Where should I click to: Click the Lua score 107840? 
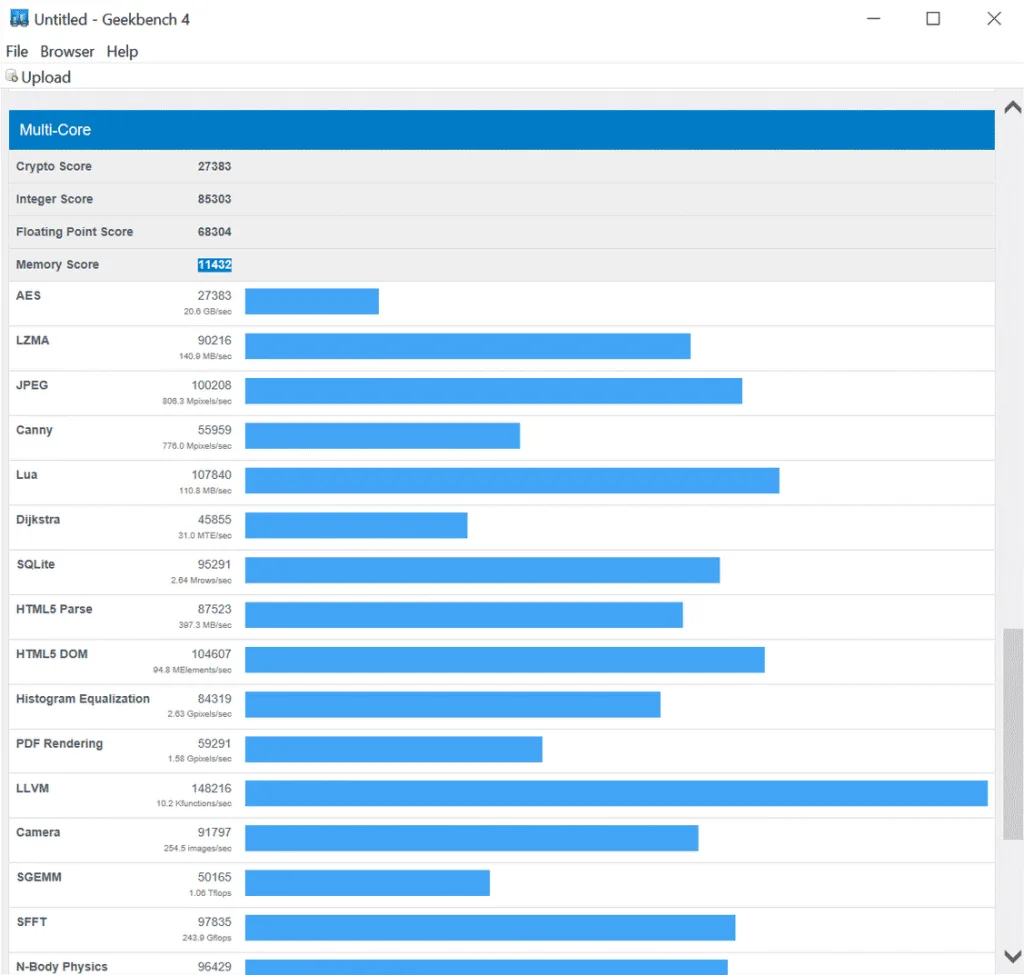(211, 475)
